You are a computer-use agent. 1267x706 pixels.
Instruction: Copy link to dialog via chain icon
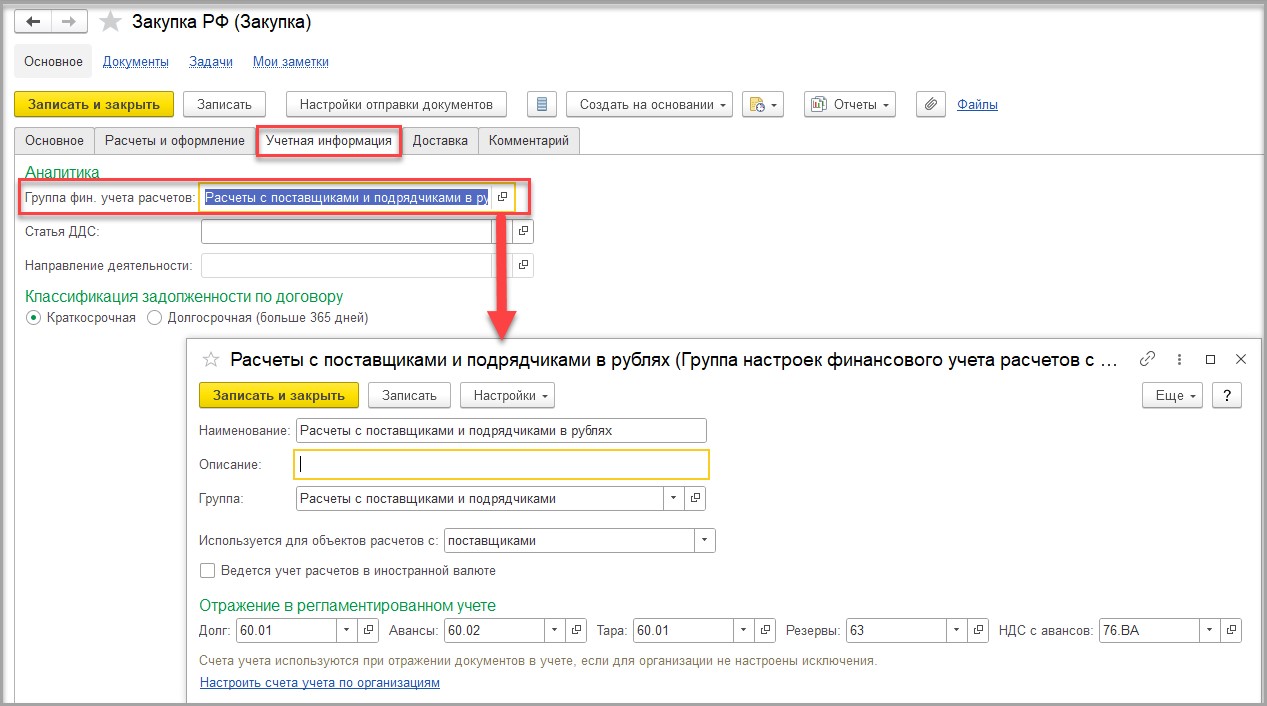coord(1148,359)
